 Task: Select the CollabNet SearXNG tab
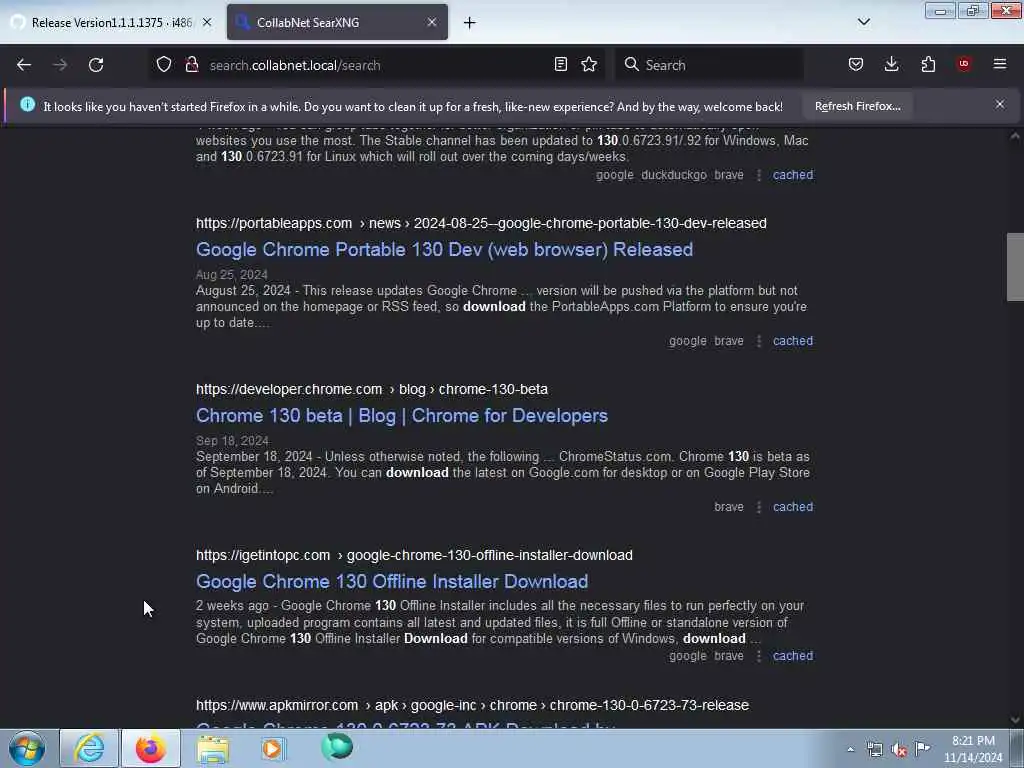pos(337,22)
